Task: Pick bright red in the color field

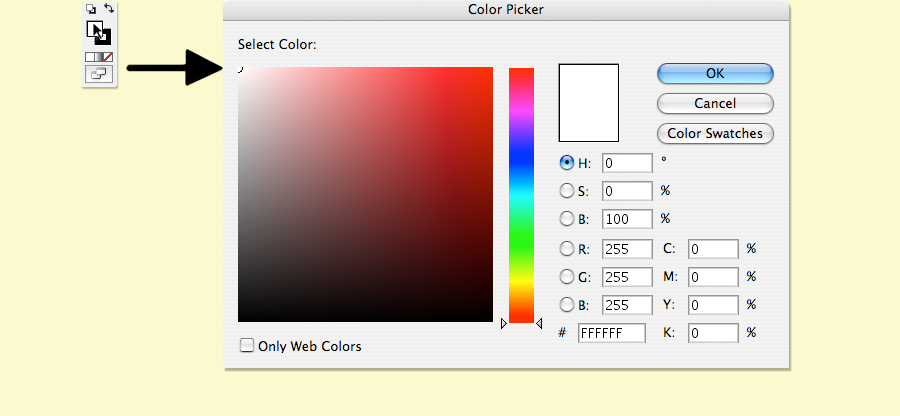Action: point(486,74)
